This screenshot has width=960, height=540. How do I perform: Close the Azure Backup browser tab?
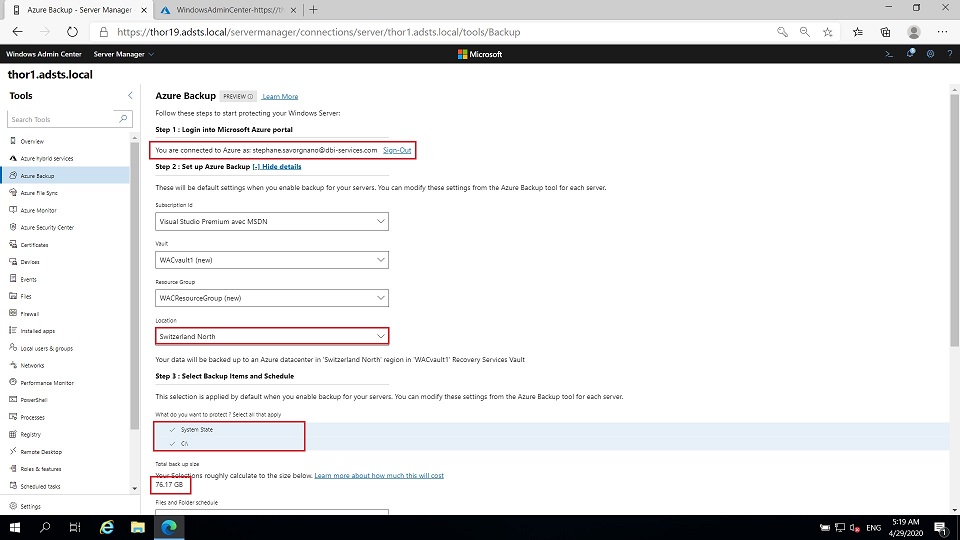tap(144, 10)
